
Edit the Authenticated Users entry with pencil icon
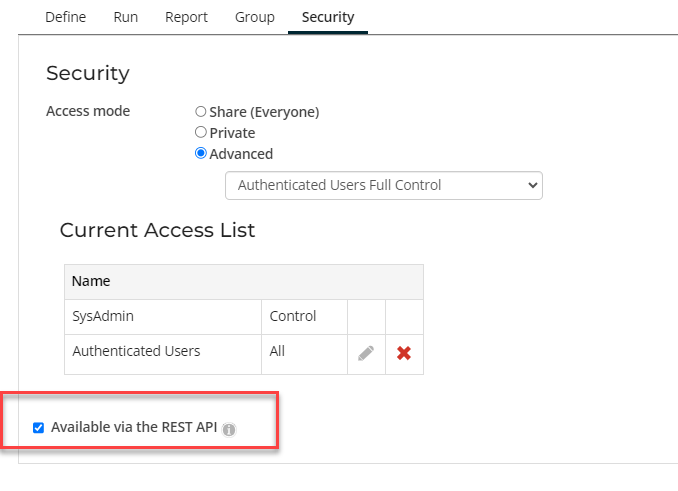click(x=366, y=353)
